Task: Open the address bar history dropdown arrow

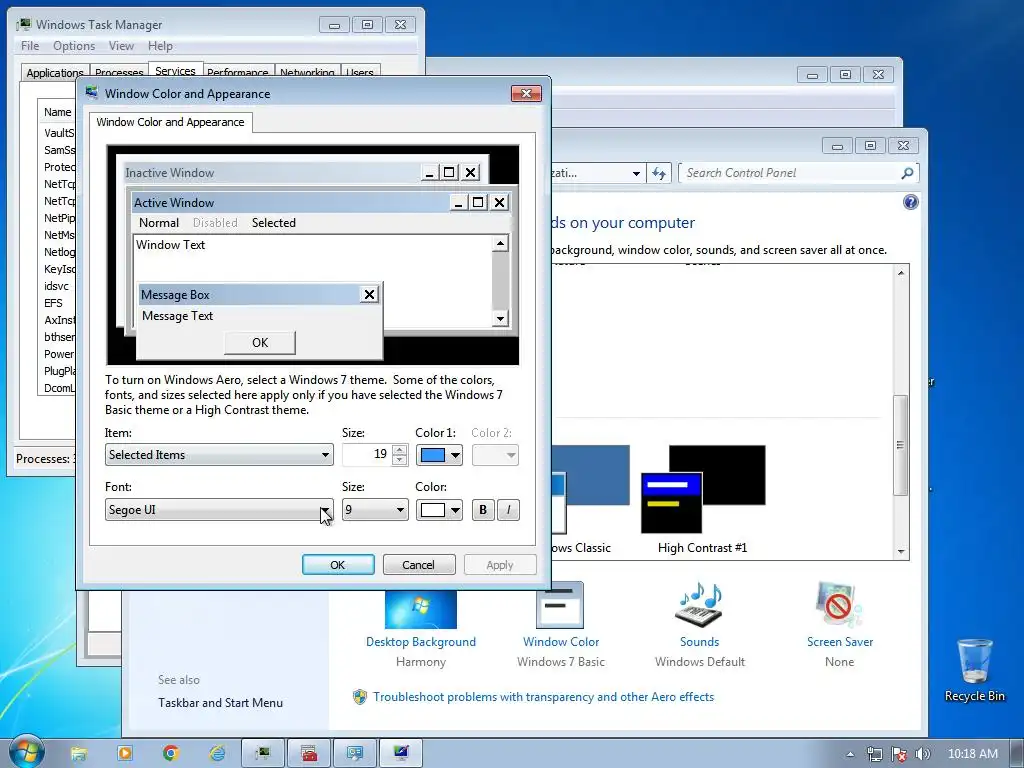Action: (x=636, y=174)
